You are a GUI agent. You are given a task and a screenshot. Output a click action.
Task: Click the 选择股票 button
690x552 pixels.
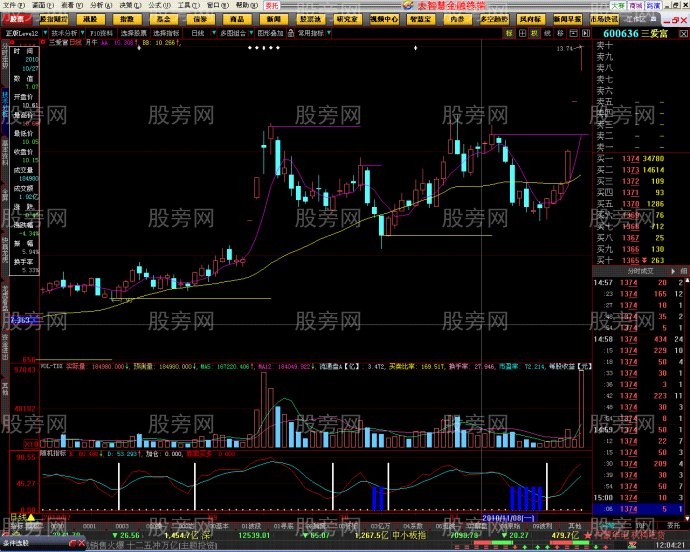pyautogui.click(x=134, y=33)
